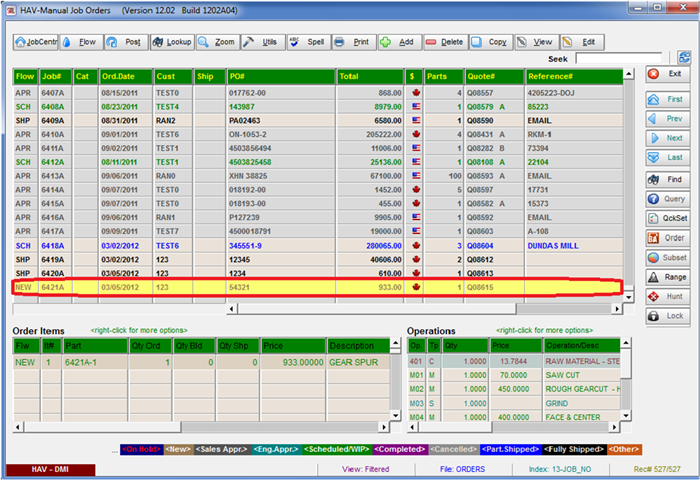Click the refresh icon beside Seek

pos(684,57)
